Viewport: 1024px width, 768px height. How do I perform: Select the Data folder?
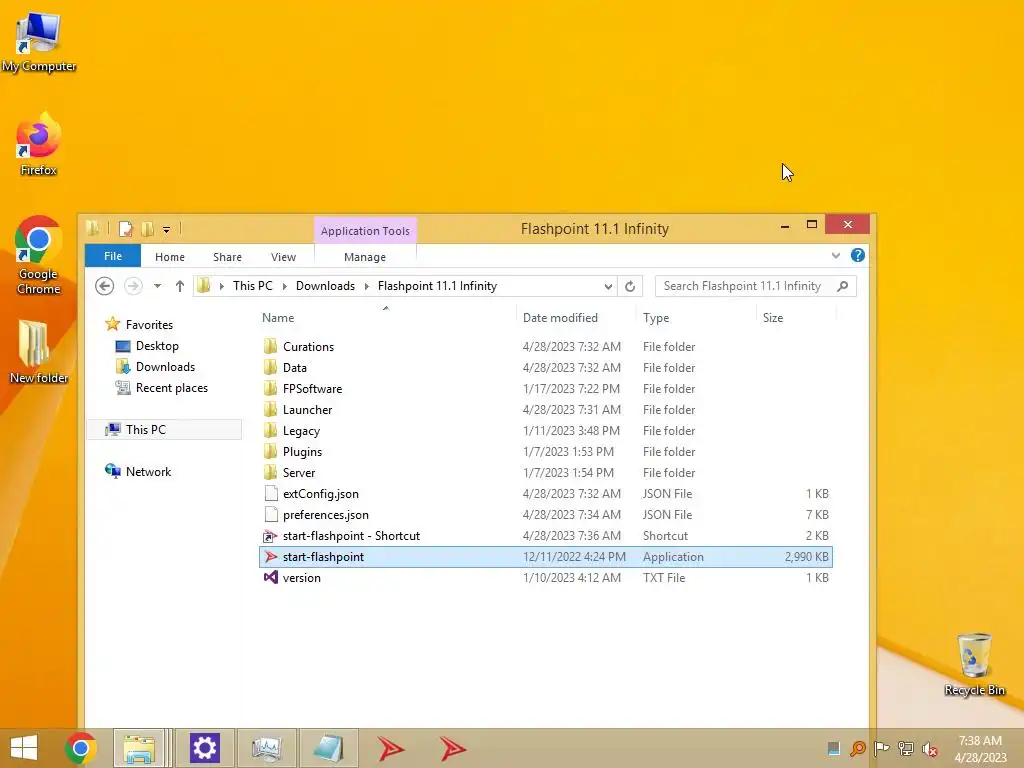(x=546, y=368)
